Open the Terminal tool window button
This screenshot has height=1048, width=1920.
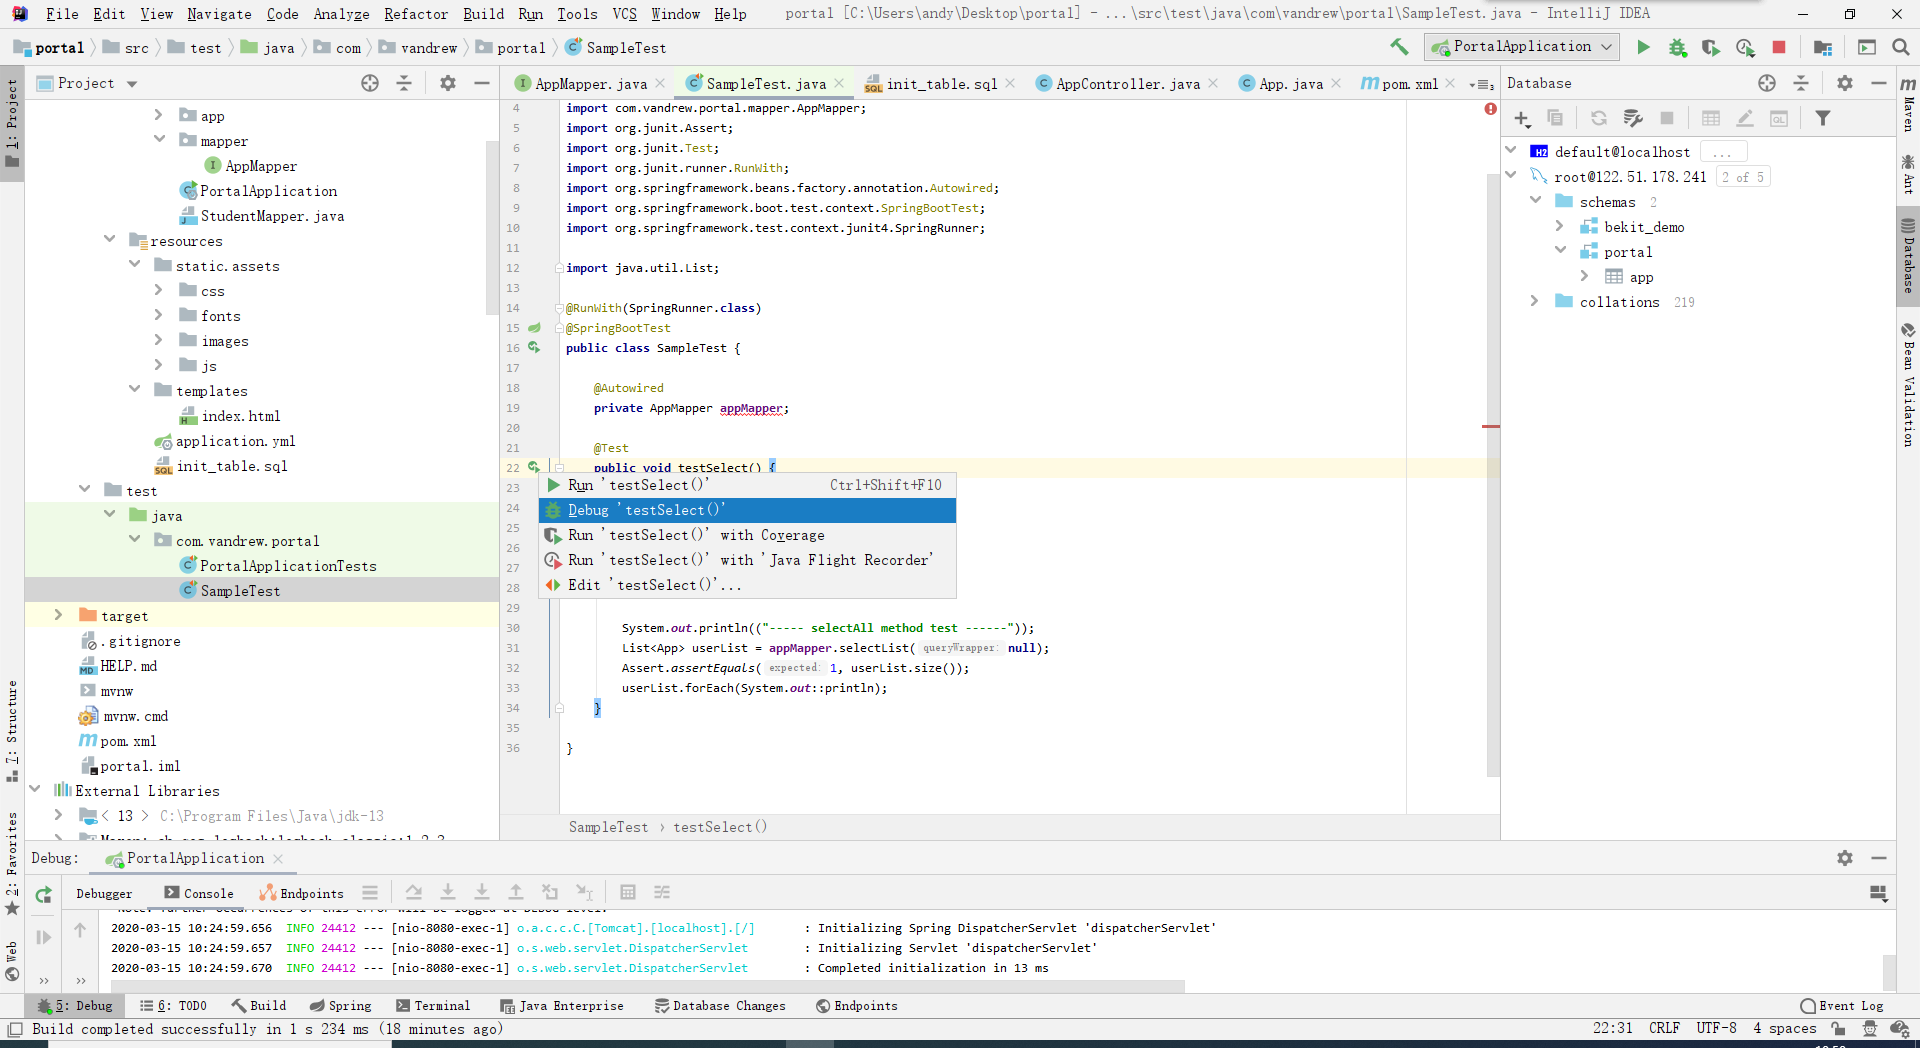[x=432, y=1006]
